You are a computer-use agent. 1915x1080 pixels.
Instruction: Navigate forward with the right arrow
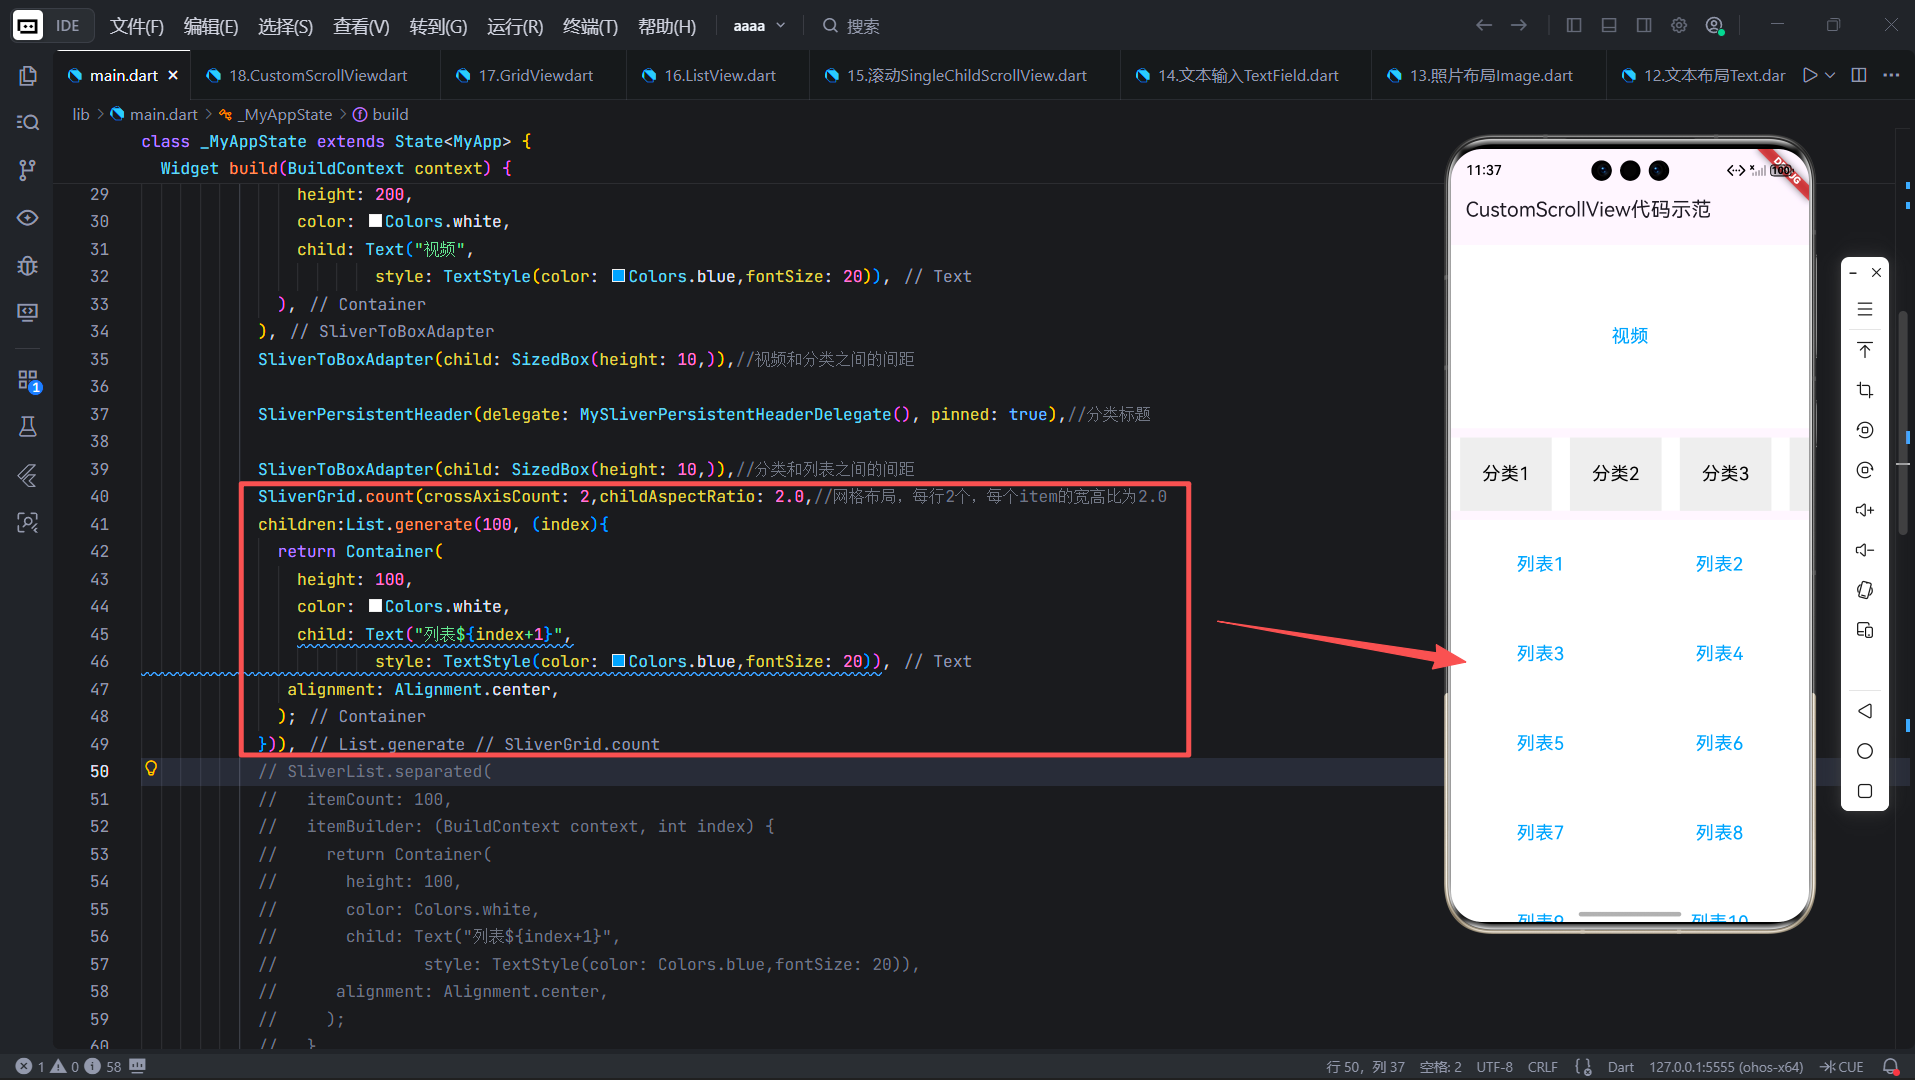click(1519, 25)
